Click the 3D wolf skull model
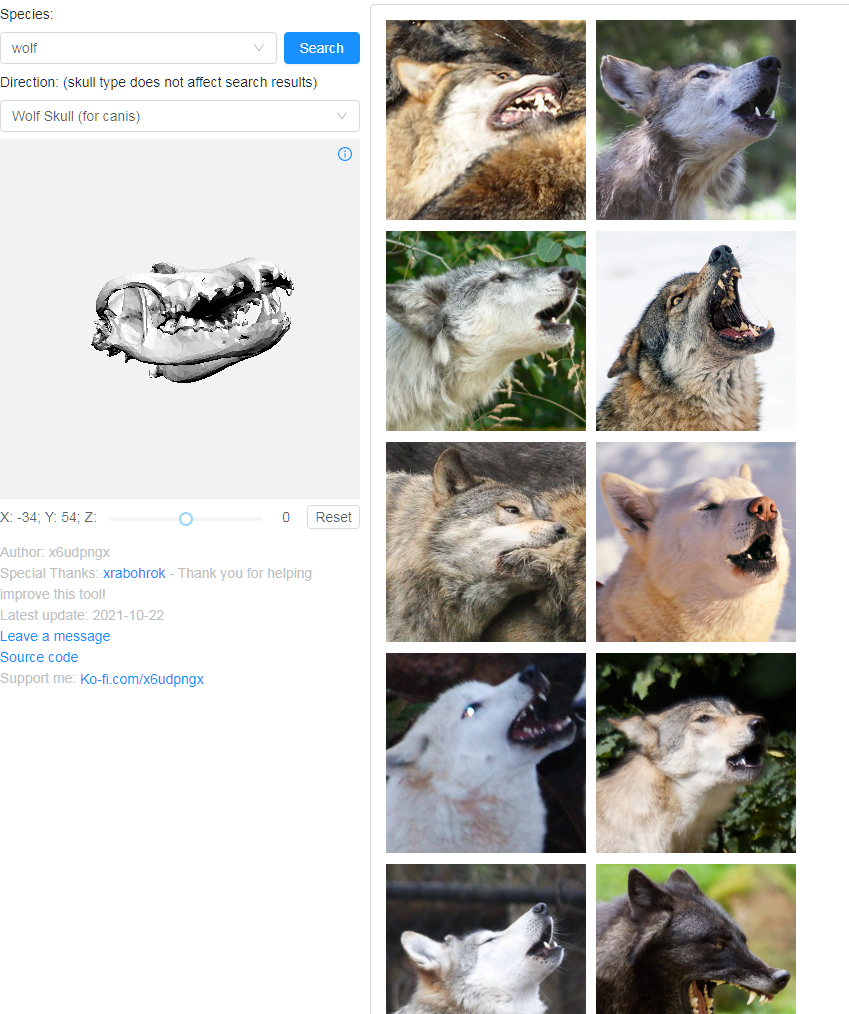The width and height of the screenshot is (849, 1014). pos(193,319)
